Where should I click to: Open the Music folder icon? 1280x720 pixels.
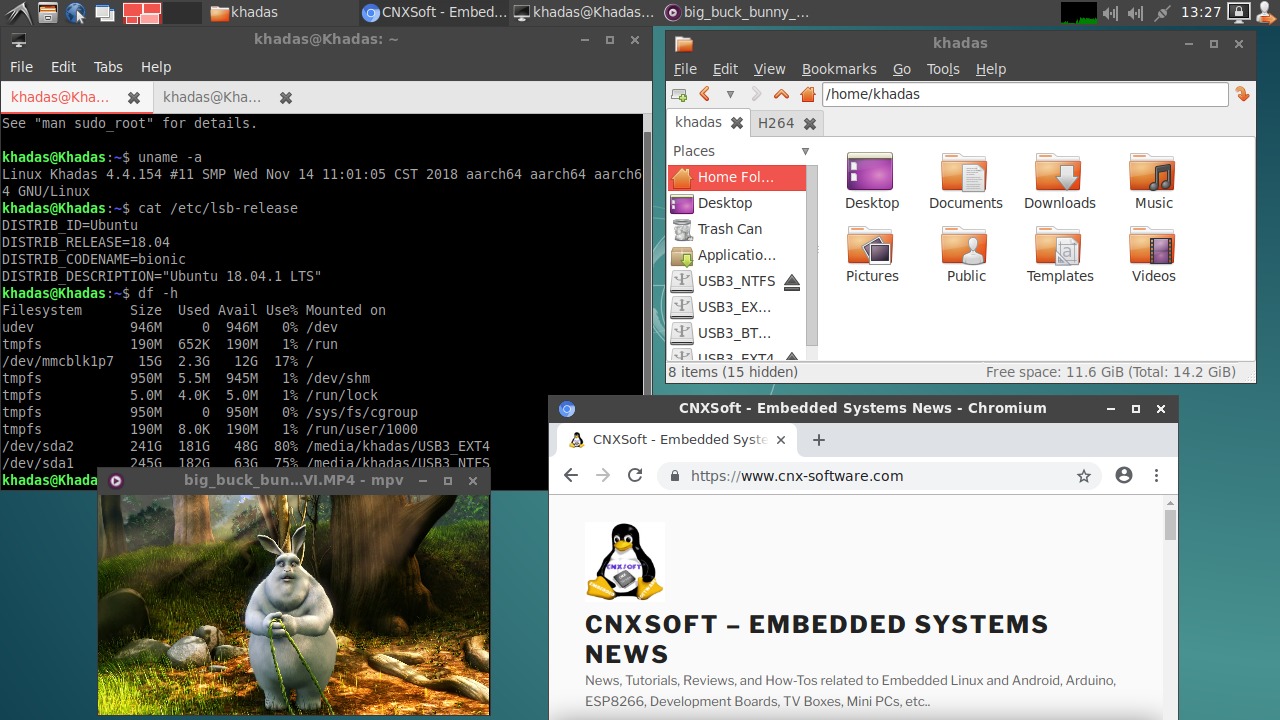click(x=1153, y=182)
